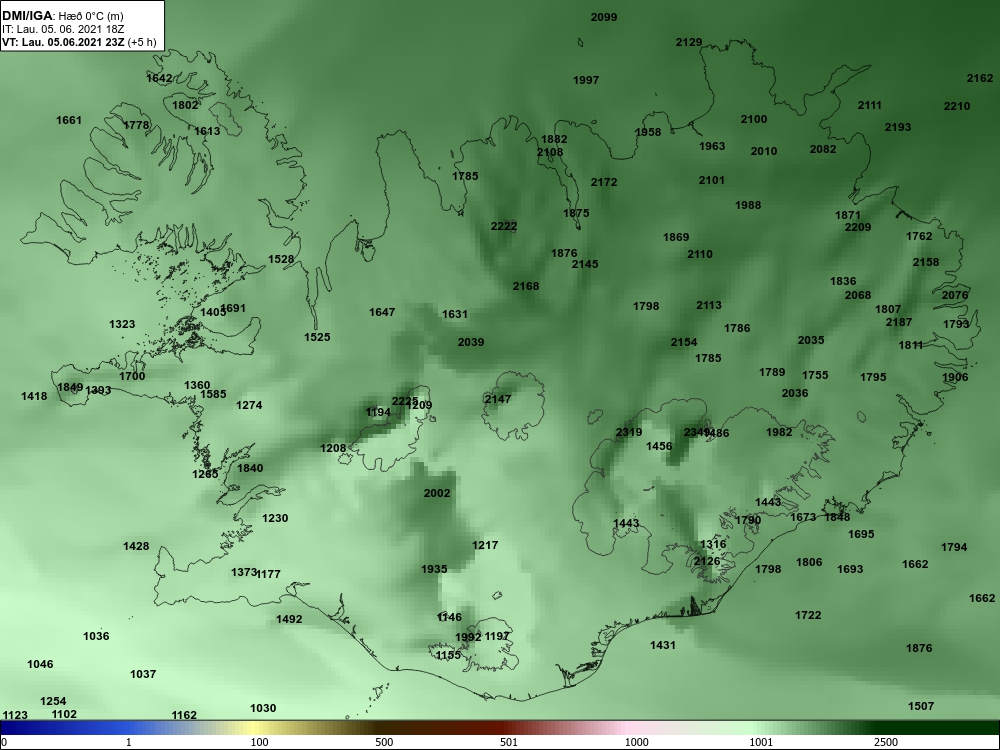Click the map value 2172

604,182
